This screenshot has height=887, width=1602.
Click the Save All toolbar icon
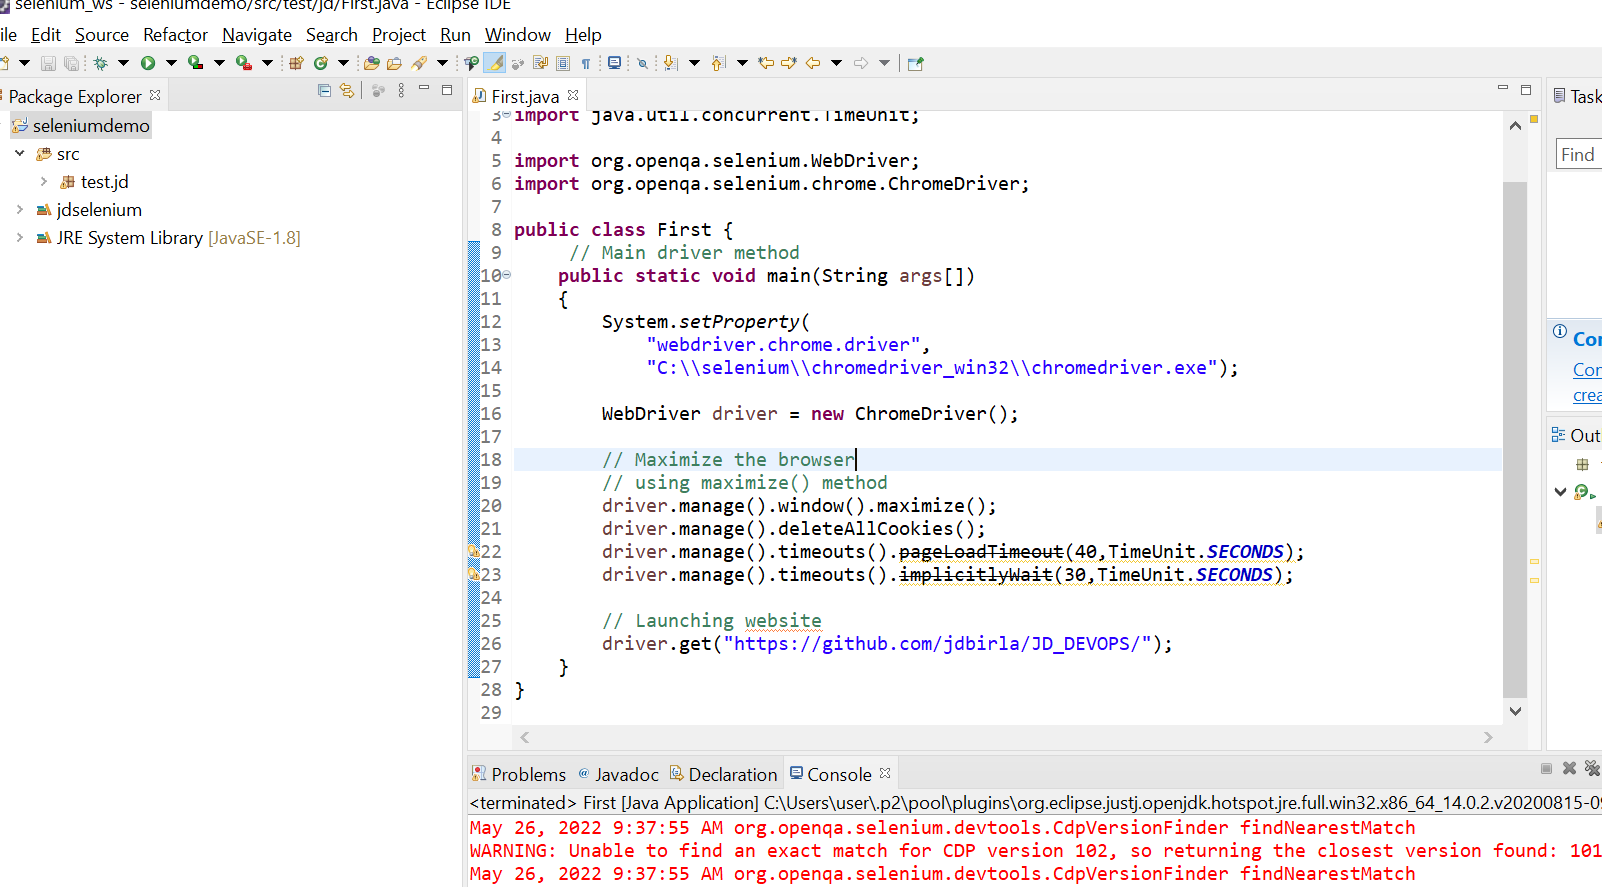(x=71, y=63)
